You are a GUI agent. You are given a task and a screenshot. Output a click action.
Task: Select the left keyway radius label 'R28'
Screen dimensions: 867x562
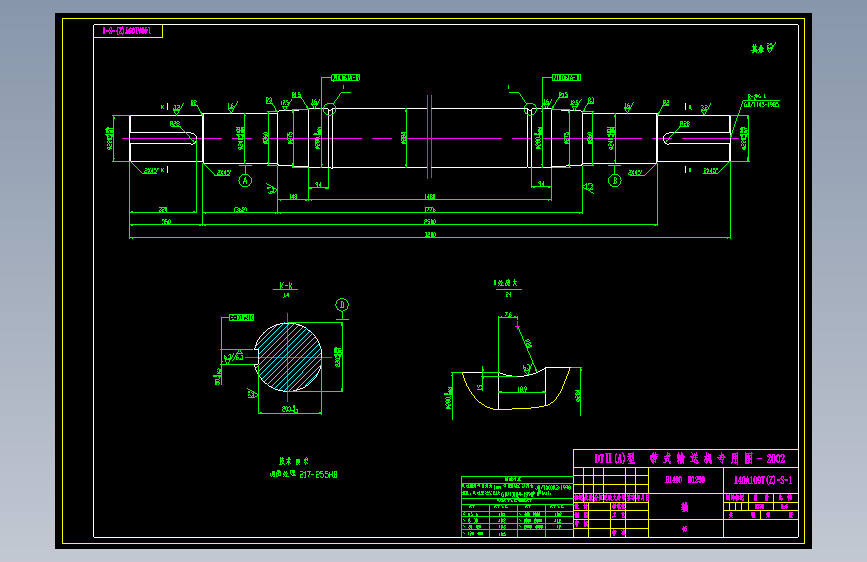coord(175,124)
